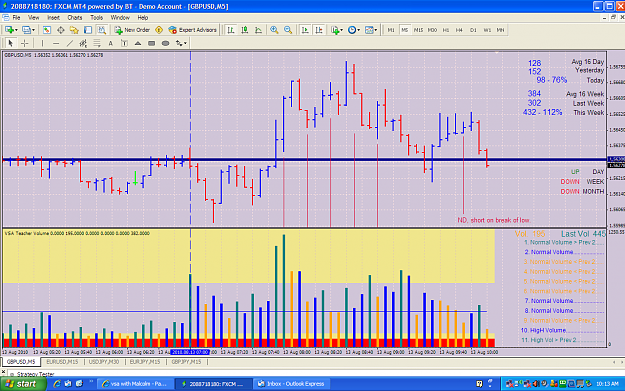Toggle the Data Window crosshair icon
This screenshot has width=625, height=391.
(61, 30)
